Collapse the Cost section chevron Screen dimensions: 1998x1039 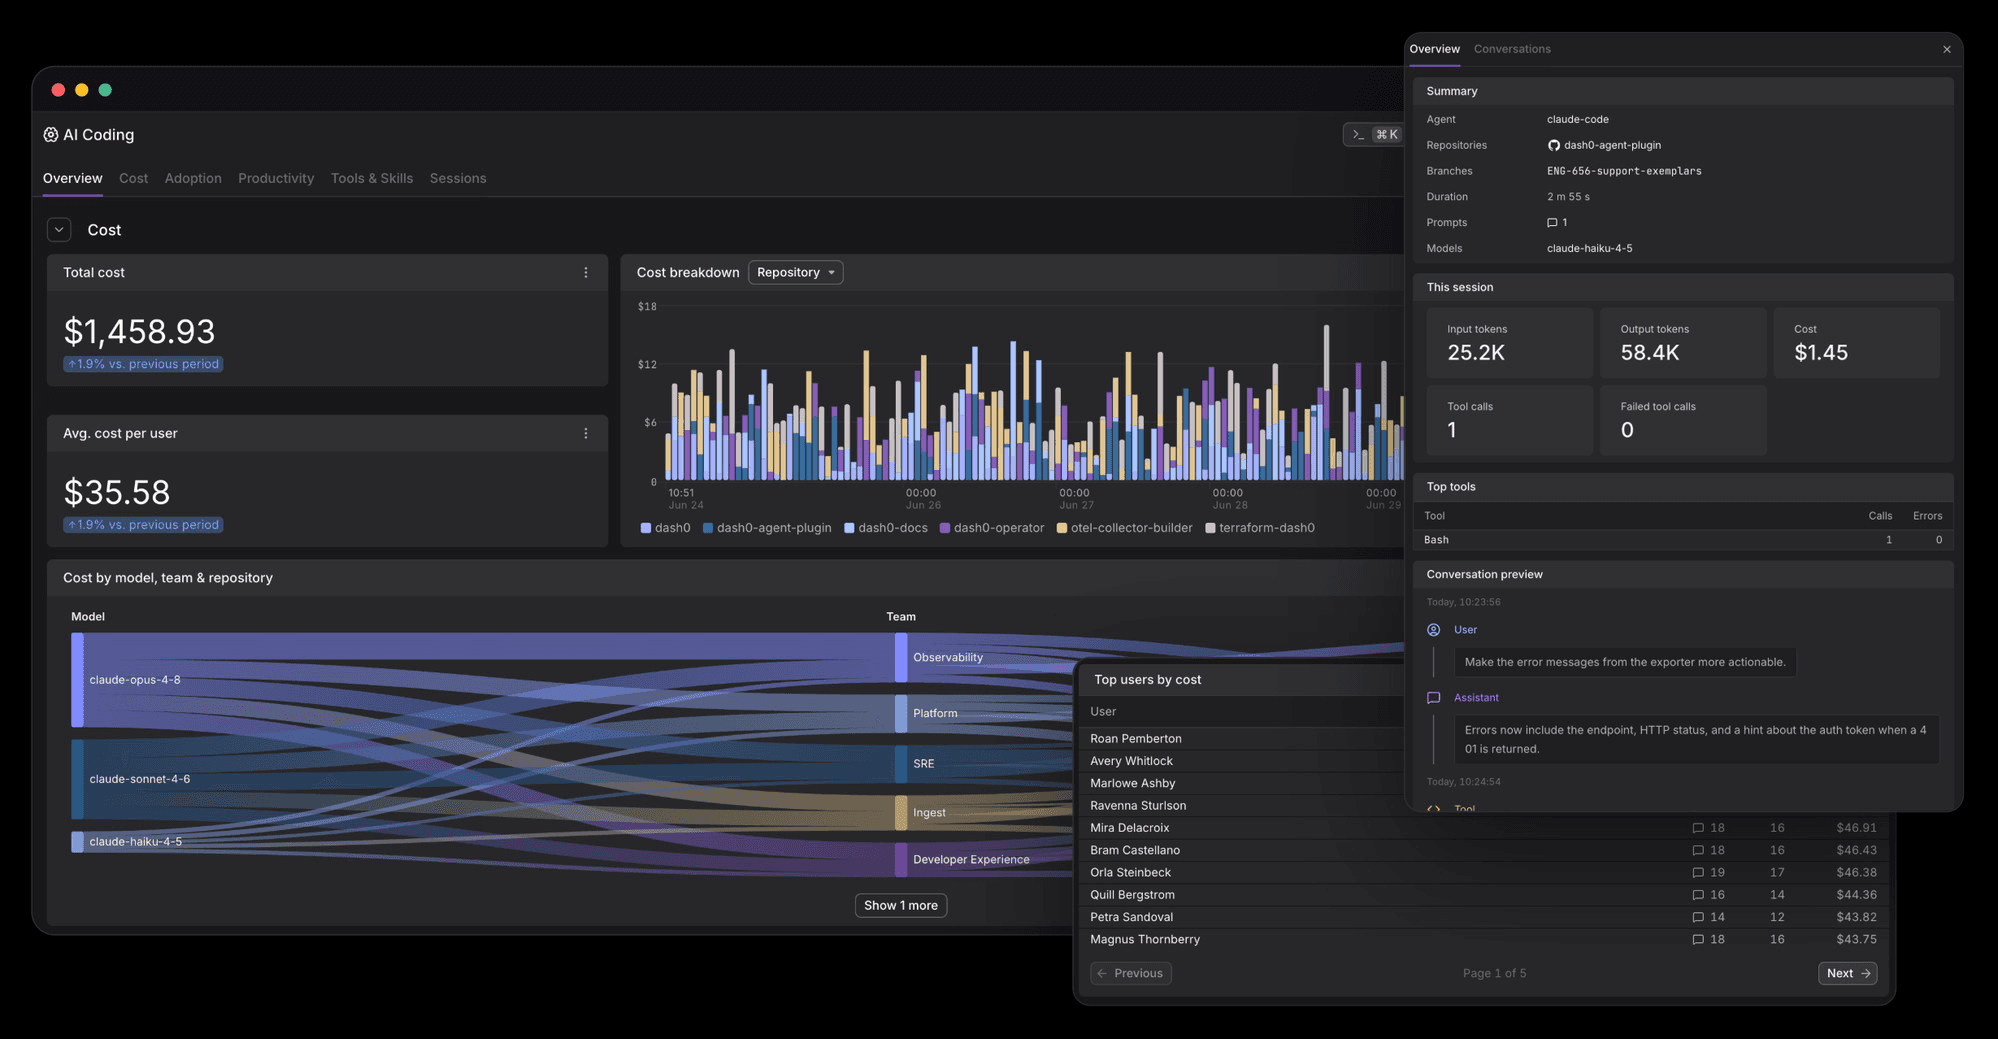[59, 230]
